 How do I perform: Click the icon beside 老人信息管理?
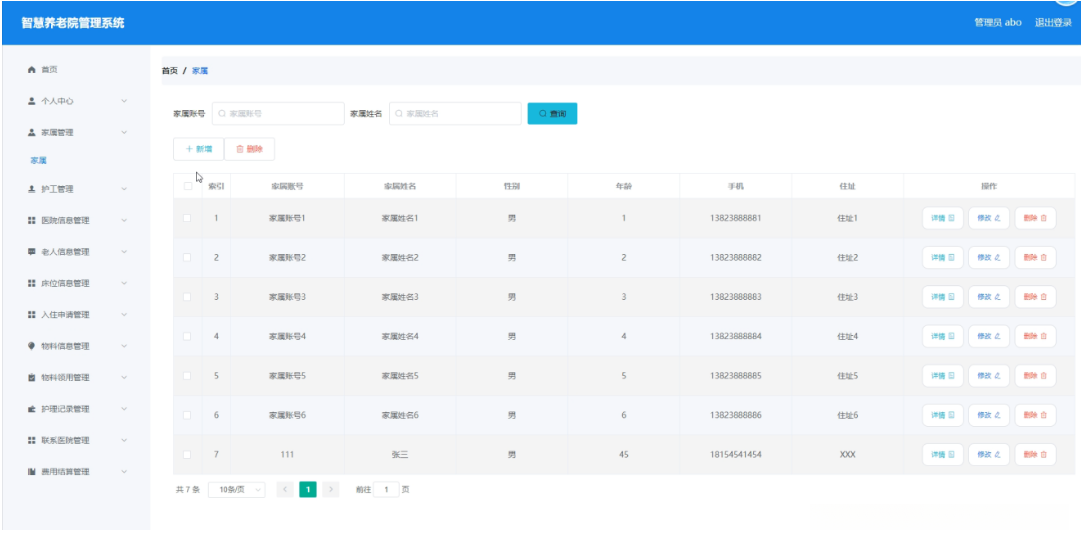pyautogui.click(x=31, y=252)
